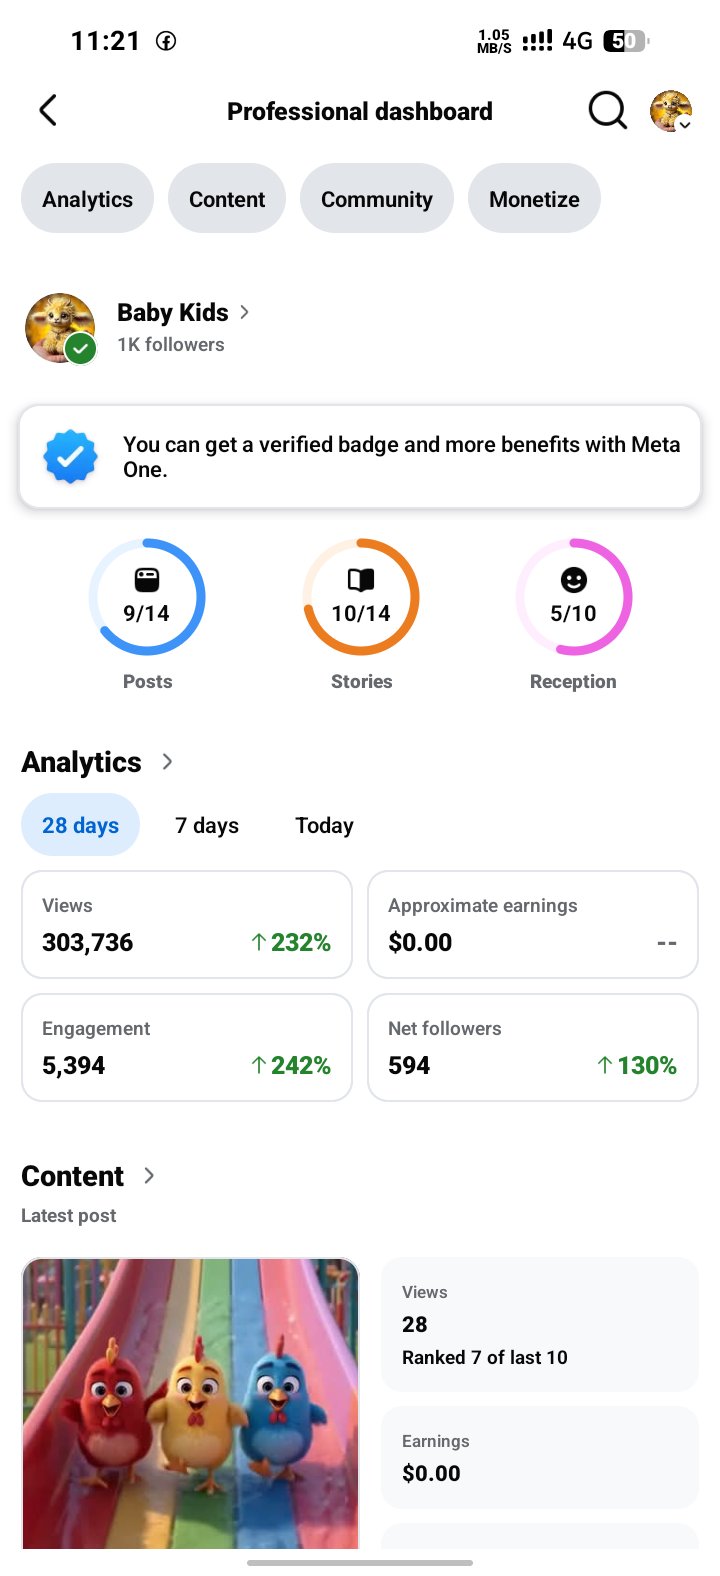
Task: Tap the Reception smiley icon
Action: click(x=574, y=580)
